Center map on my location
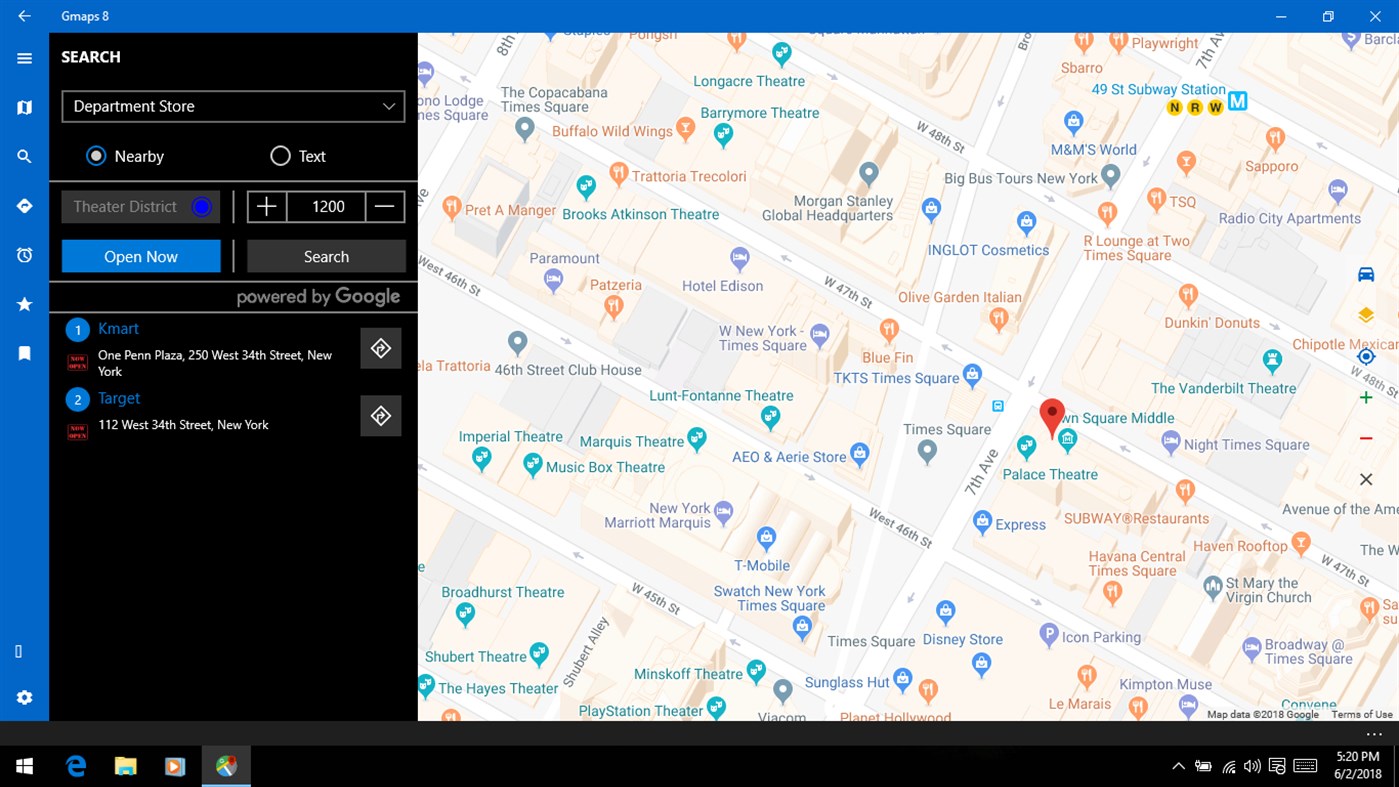1399x787 pixels. [x=1365, y=355]
